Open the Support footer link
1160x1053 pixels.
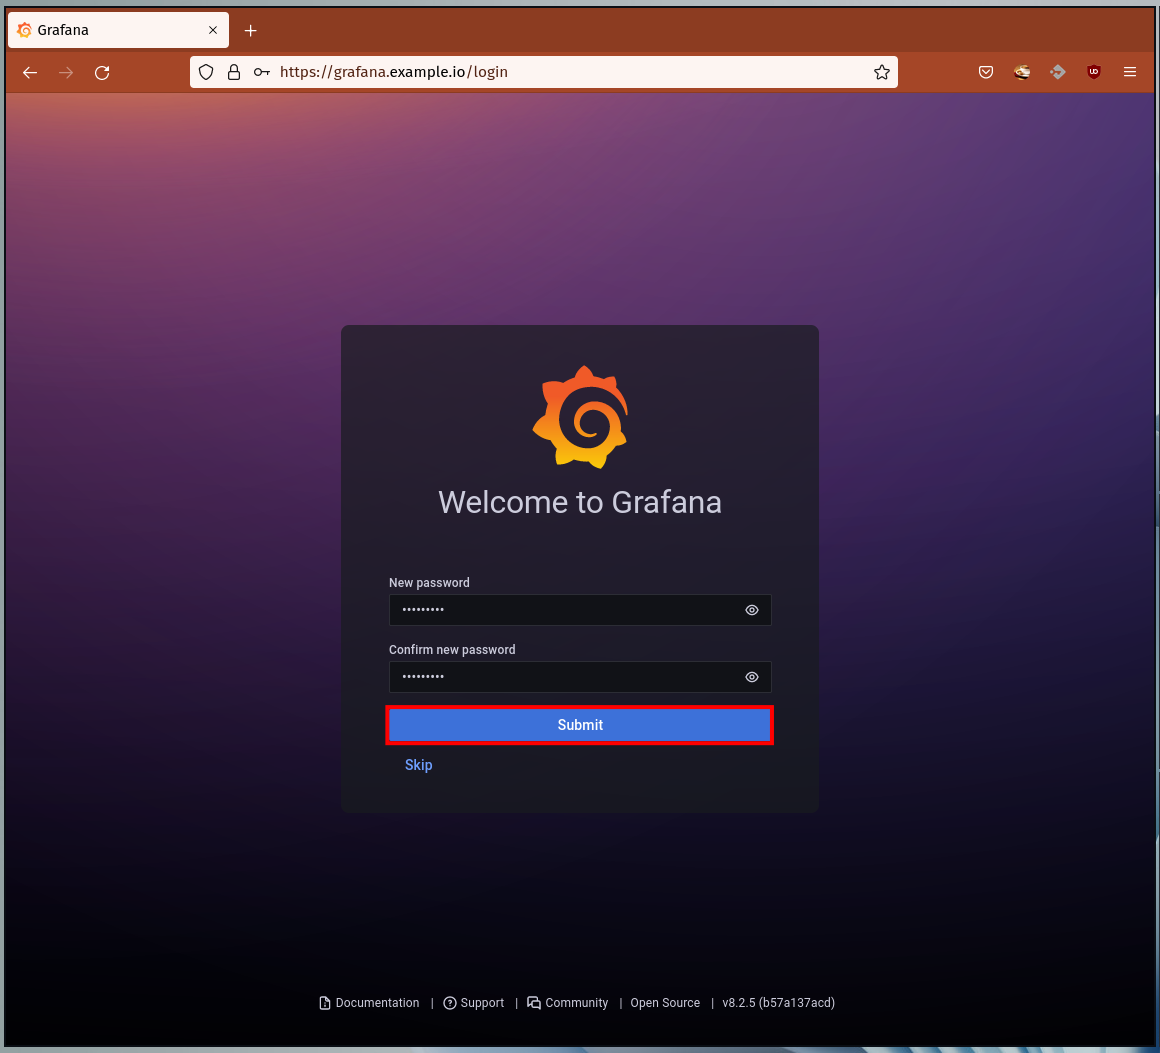473,1003
